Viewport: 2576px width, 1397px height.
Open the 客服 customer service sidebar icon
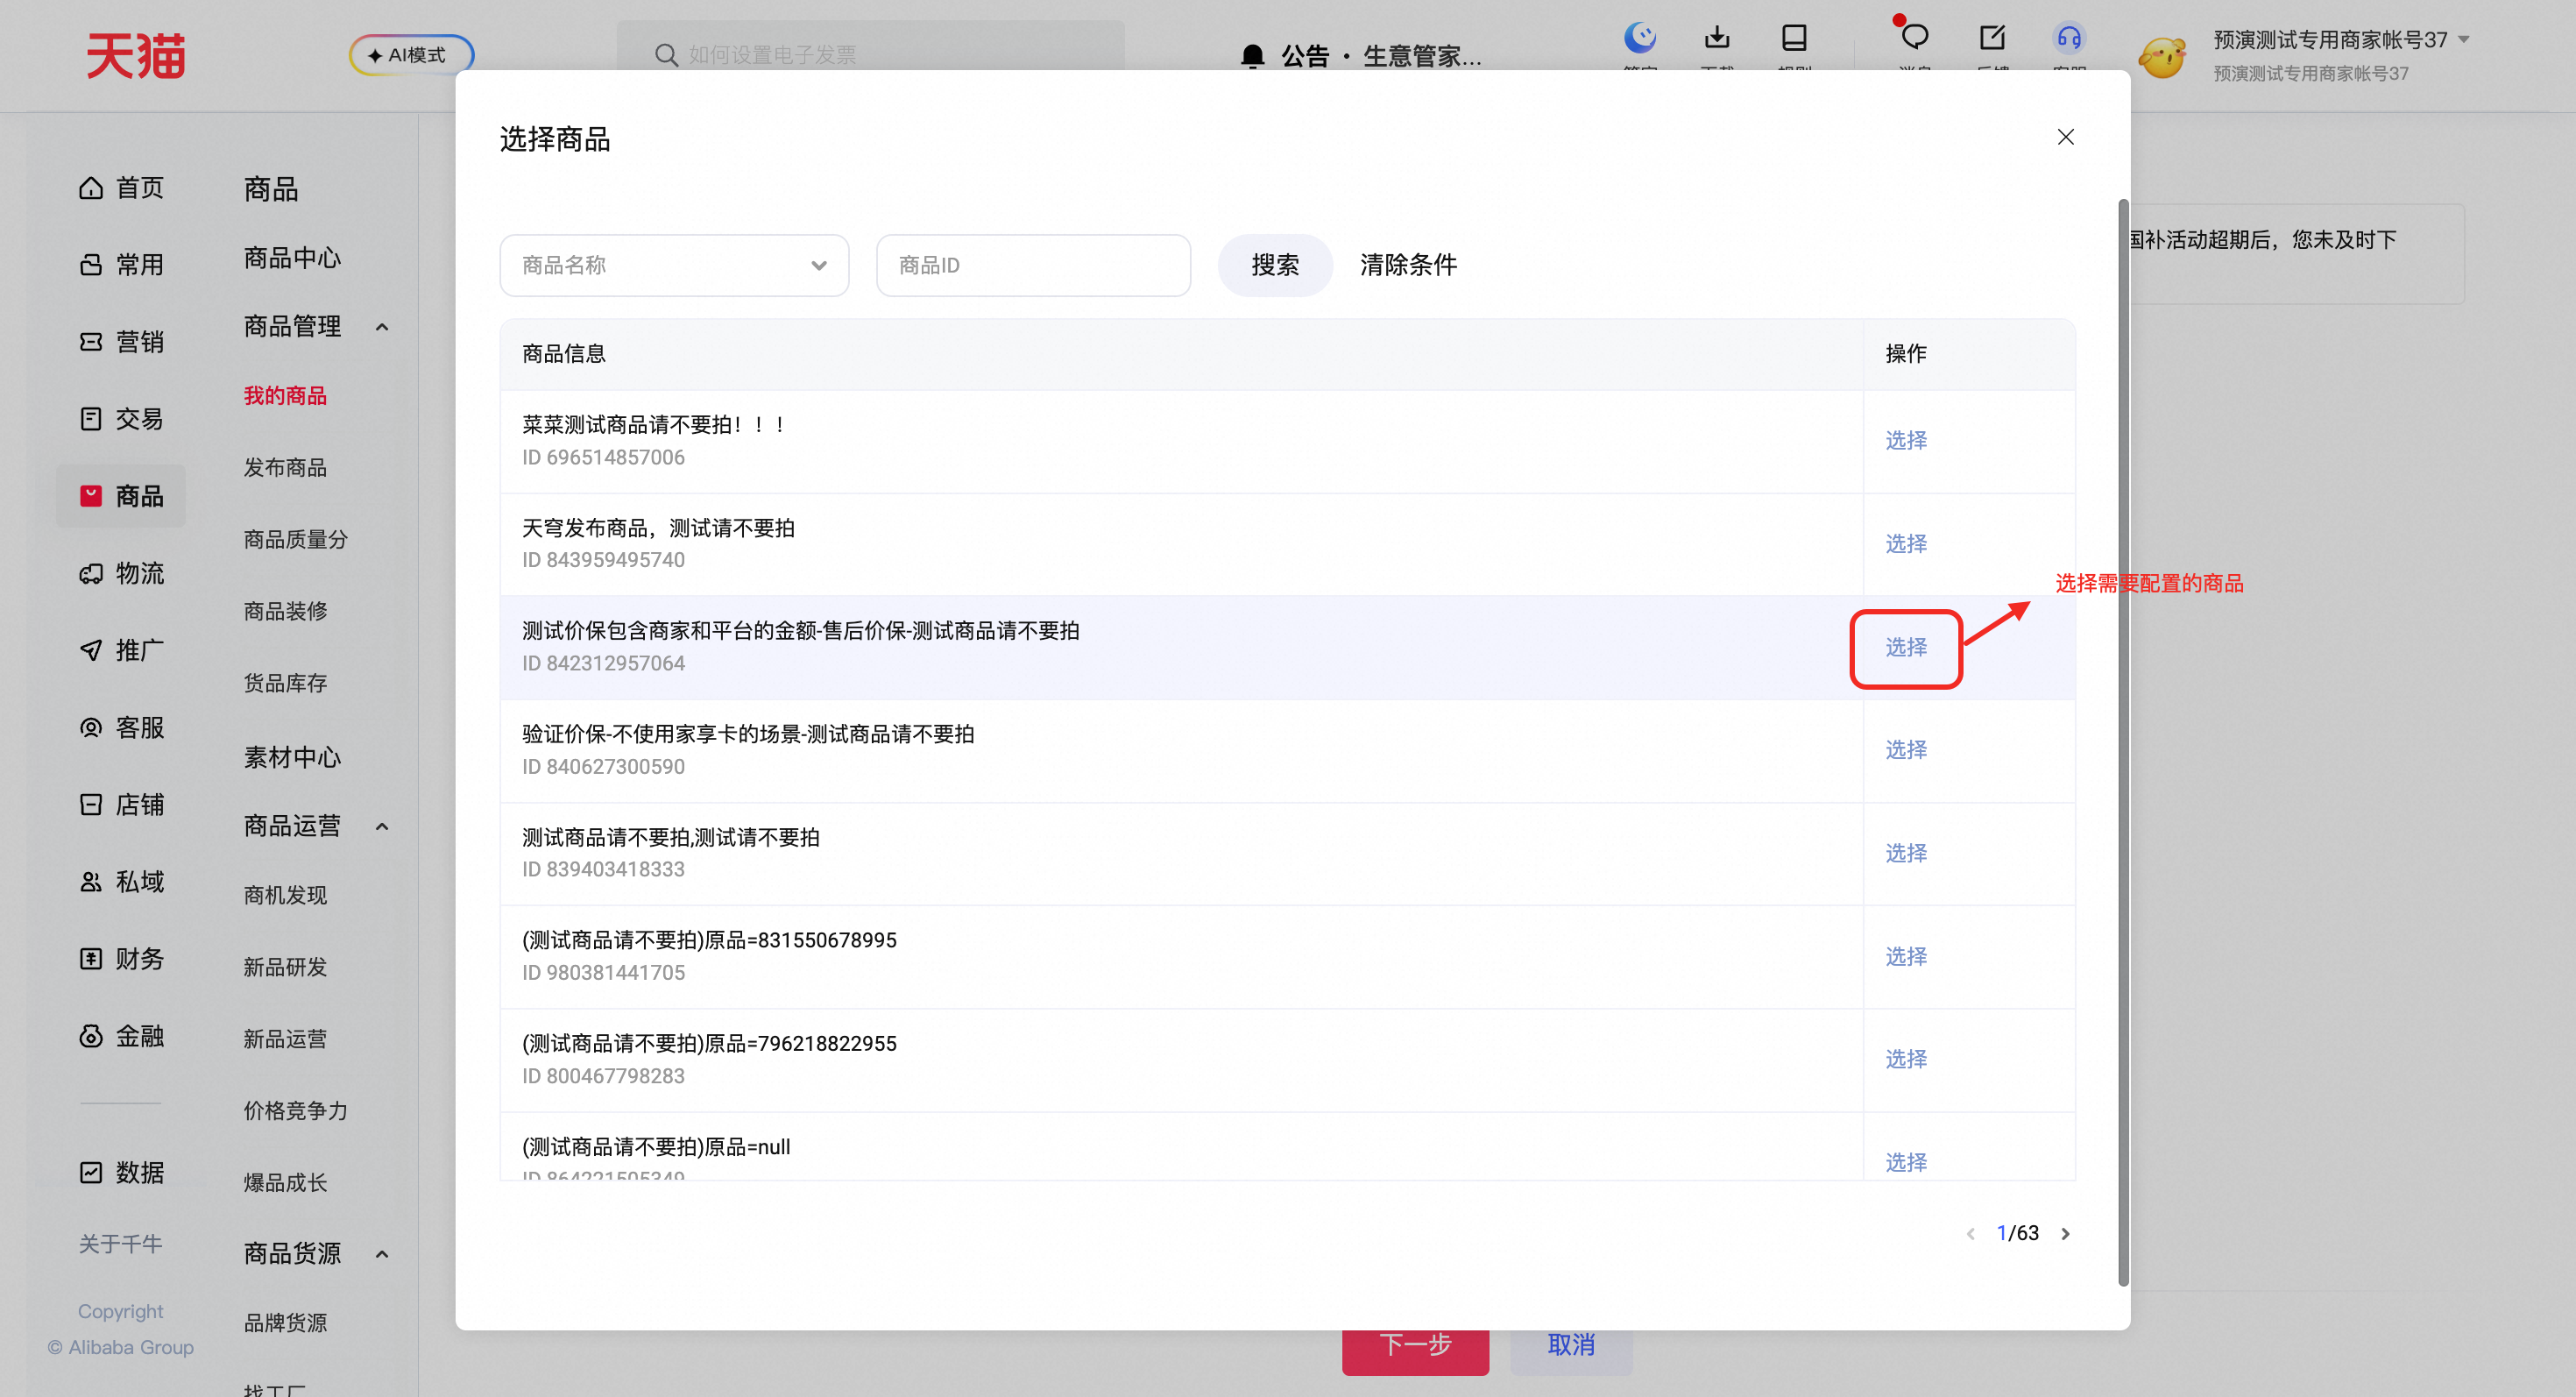pos(91,727)
